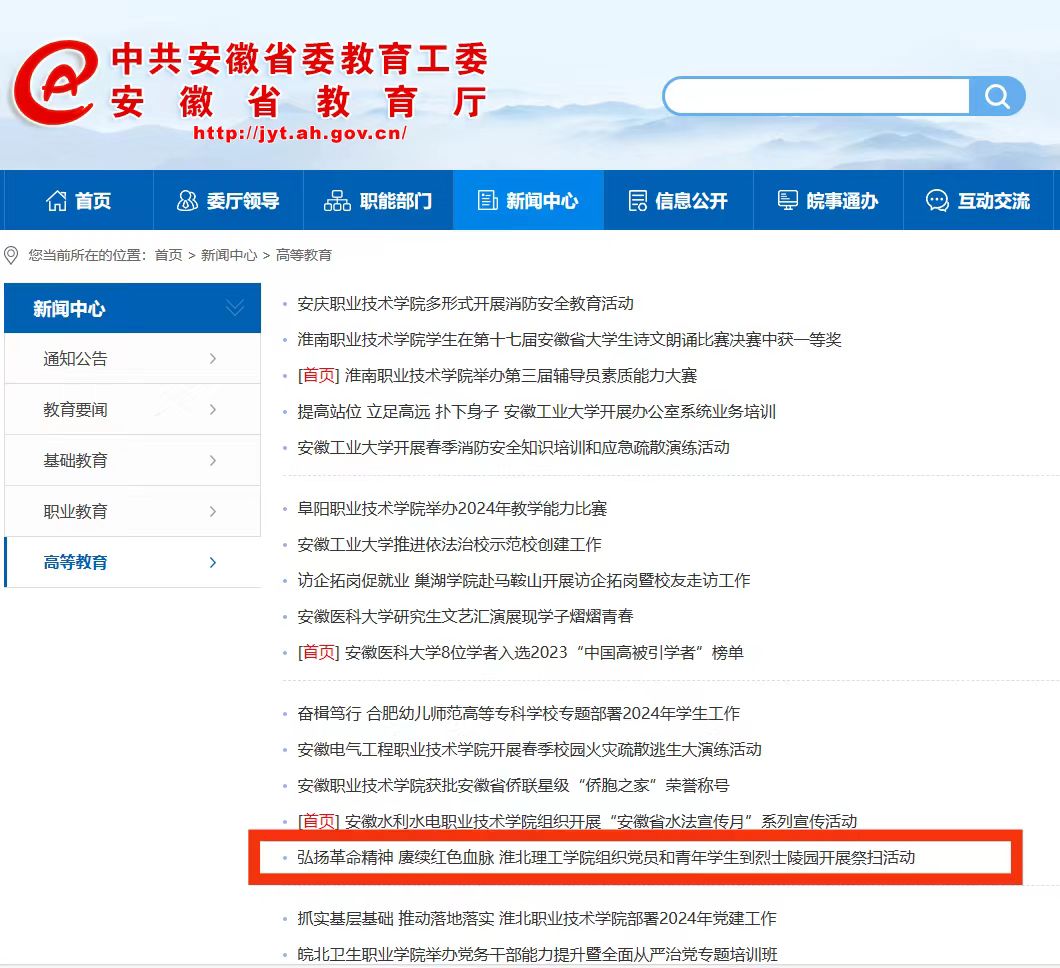Open the highlighted 淮北理工学院 祭扫活动 article
The width and height of the screenshot is (1060, 968).
[x=606, y=858]
